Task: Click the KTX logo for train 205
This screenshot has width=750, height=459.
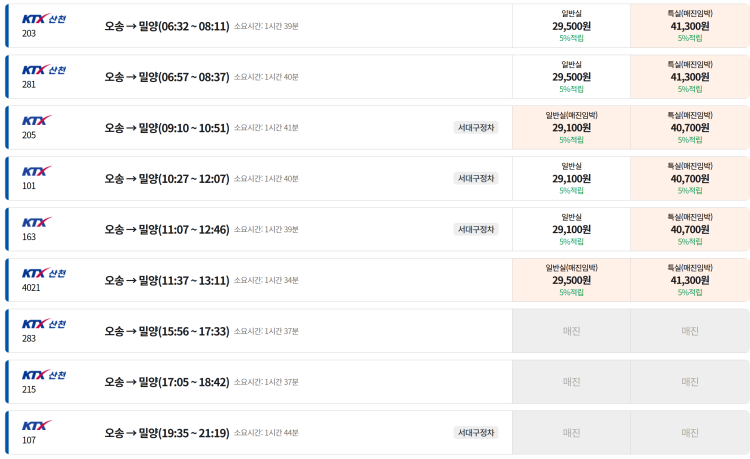Action: coord(37,120)
